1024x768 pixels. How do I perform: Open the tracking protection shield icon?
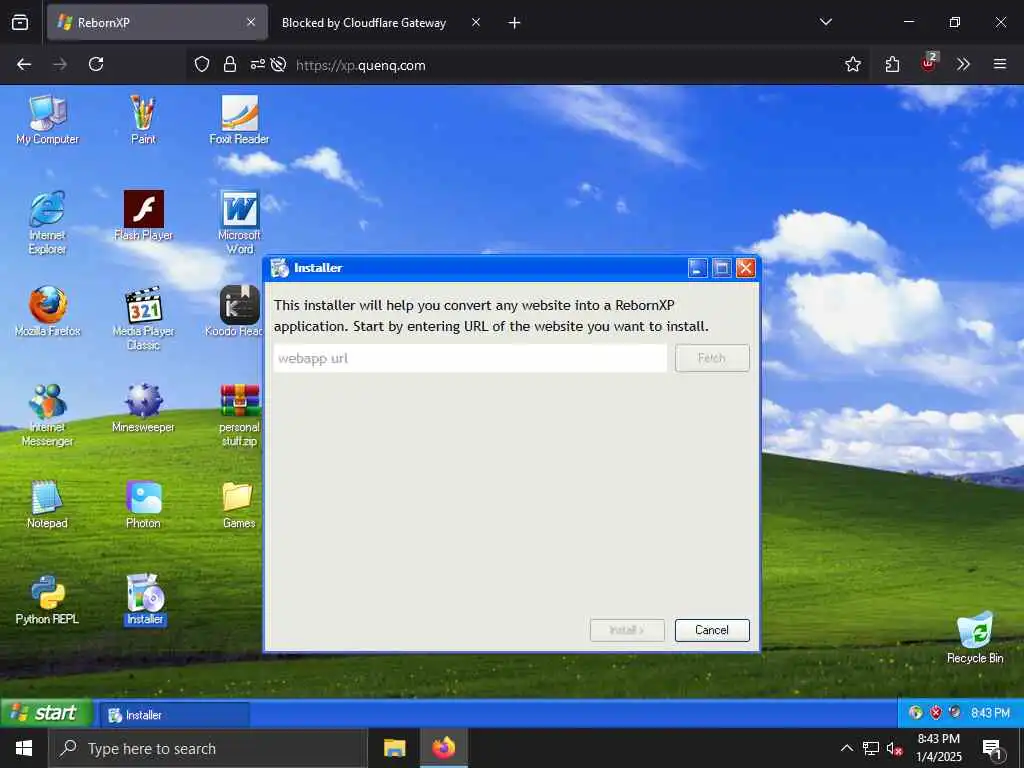pyautogui.click(x=202, y=64)
